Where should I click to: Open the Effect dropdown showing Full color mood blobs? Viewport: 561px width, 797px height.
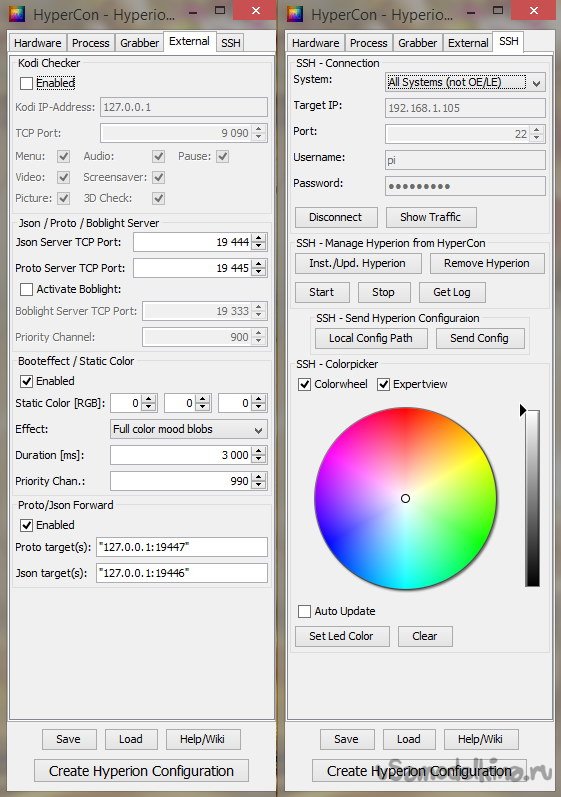coord(189,429)
